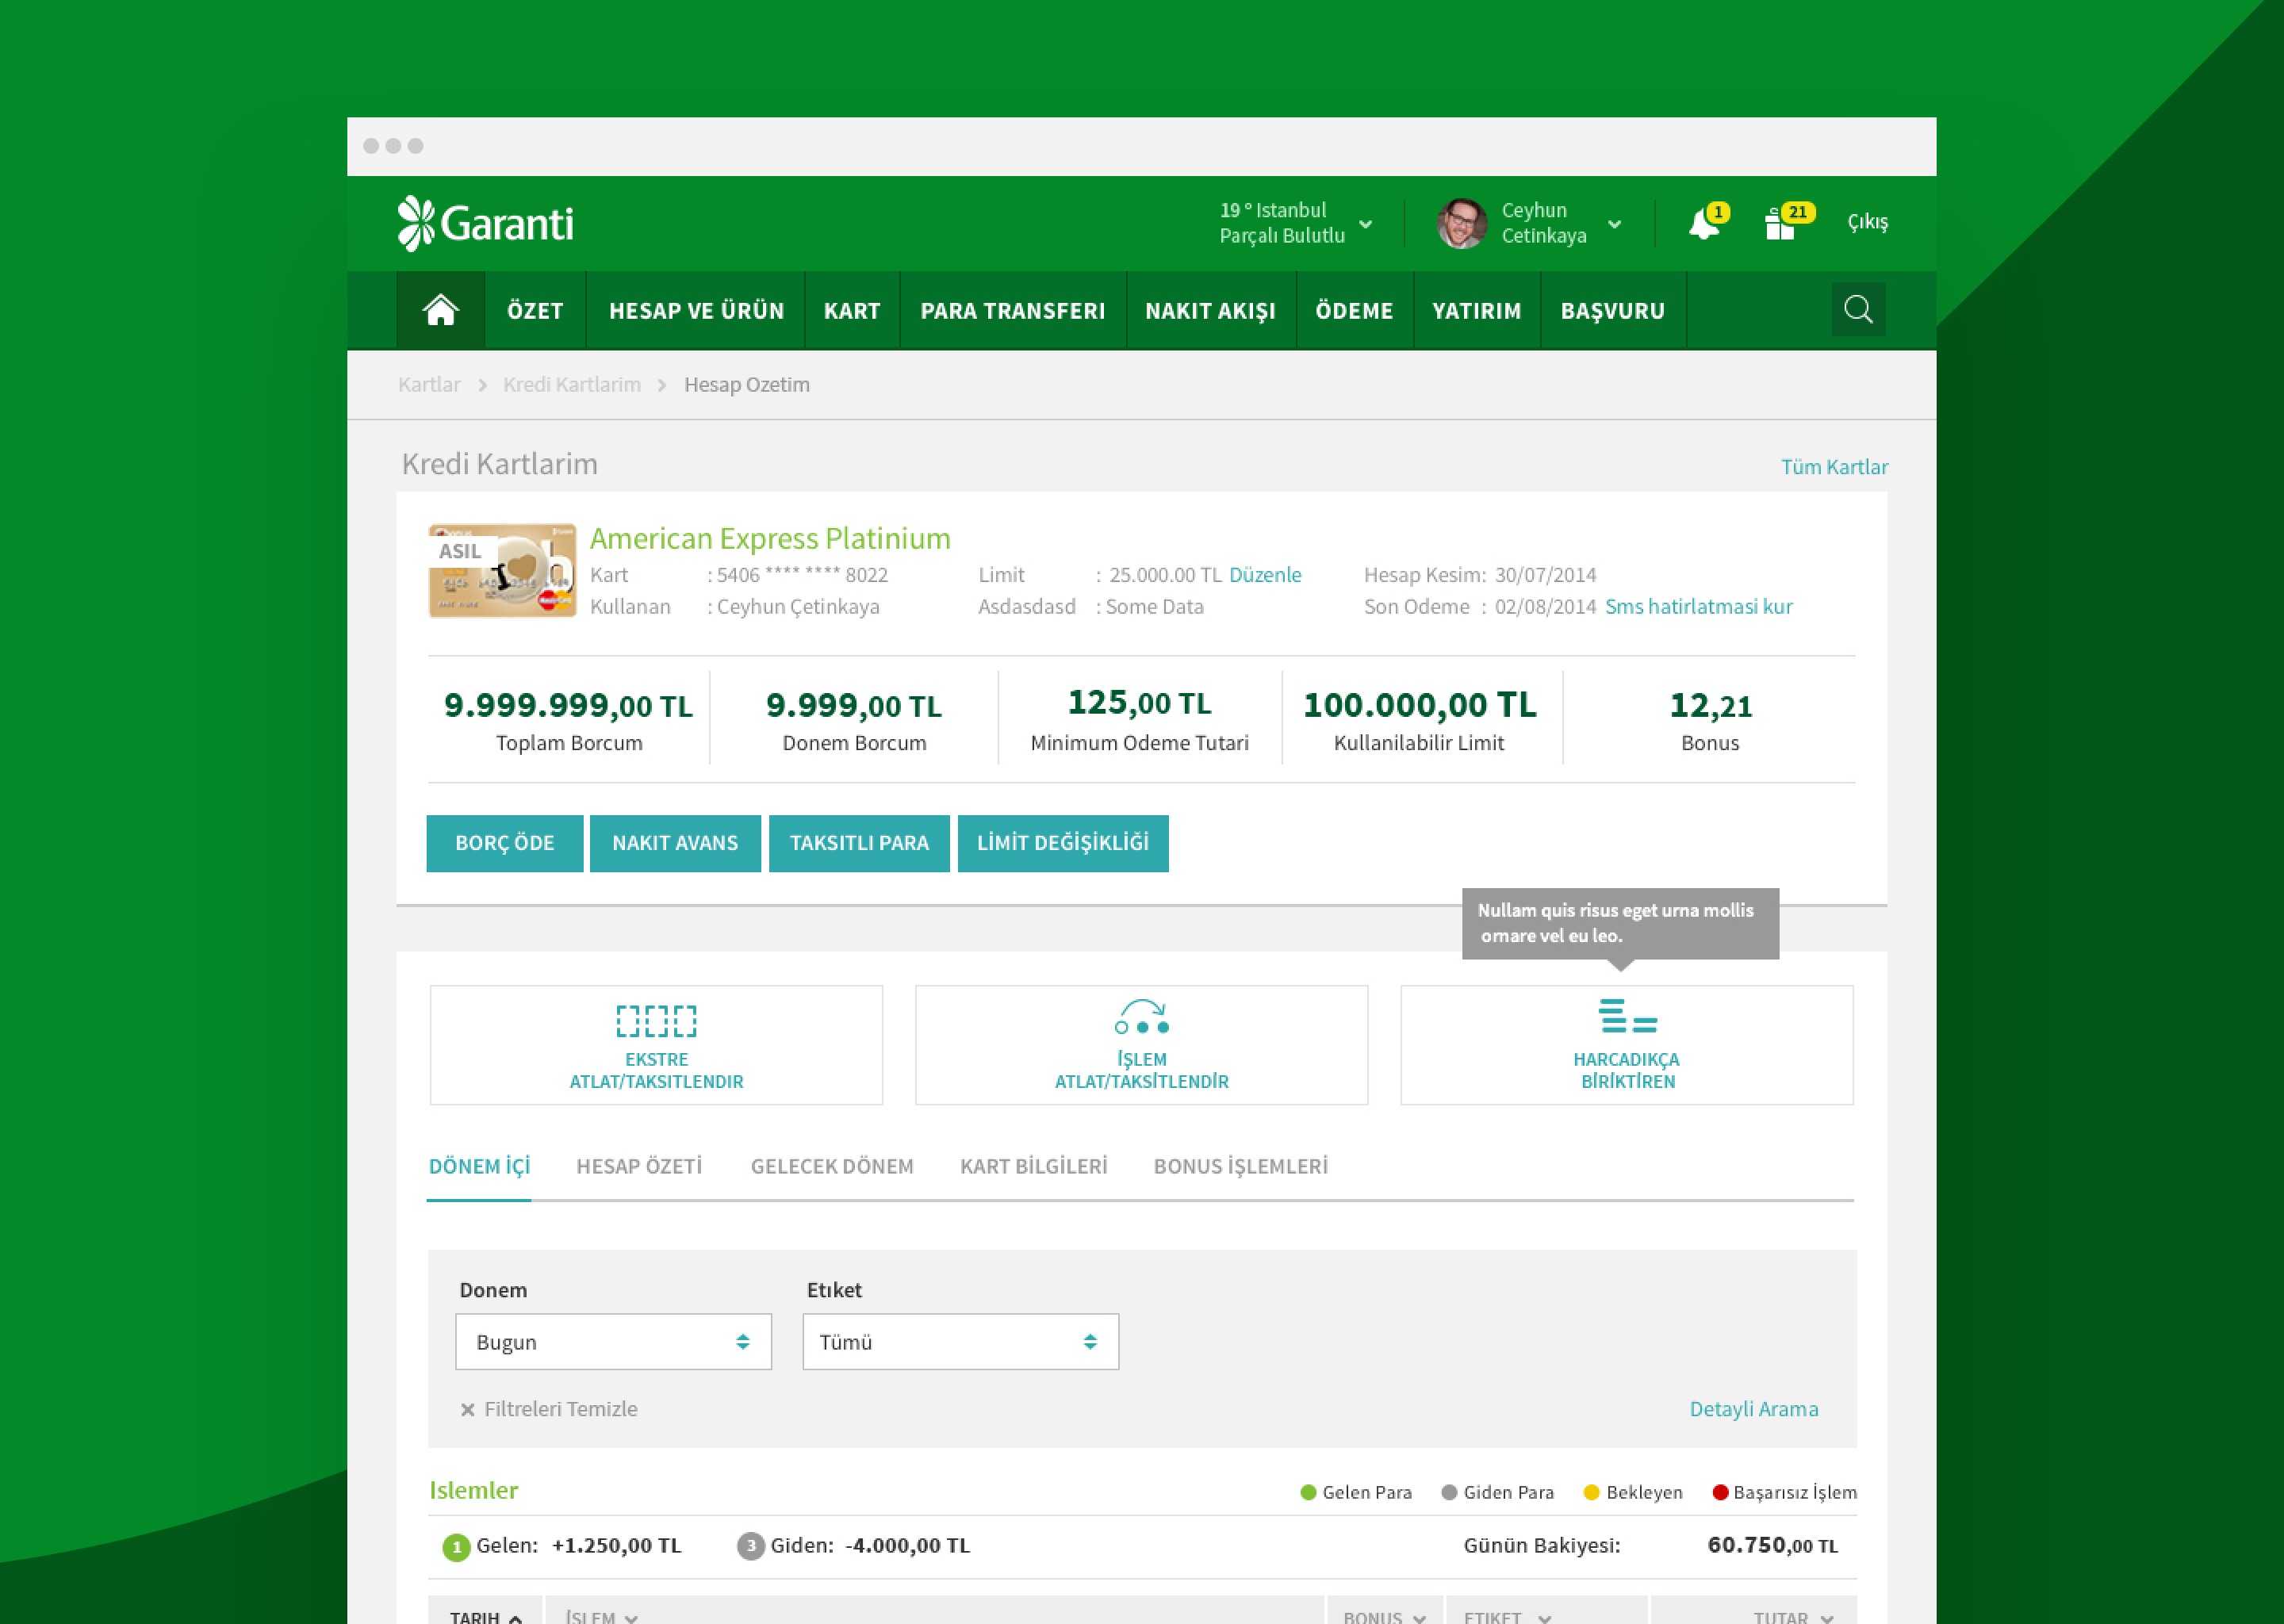The width and height of the screenshot is (2284, 1624).
Task: Click the BORÇ ÖDE button
Action: click(504, 843)
